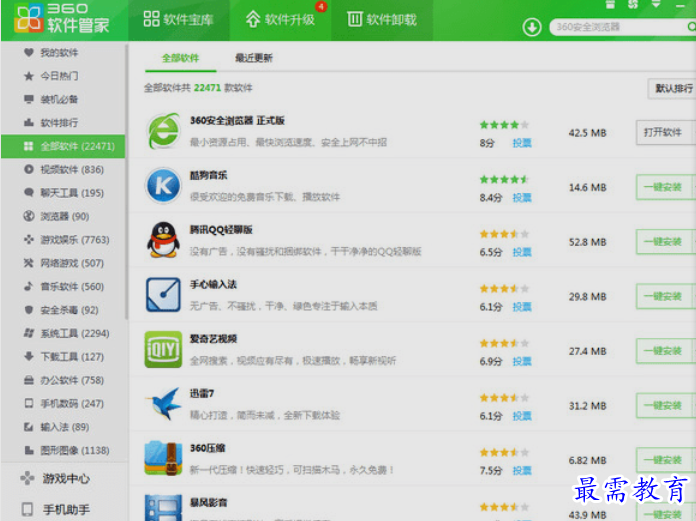Select 浏览器 (90) category icon

click(x=29, y=216)
